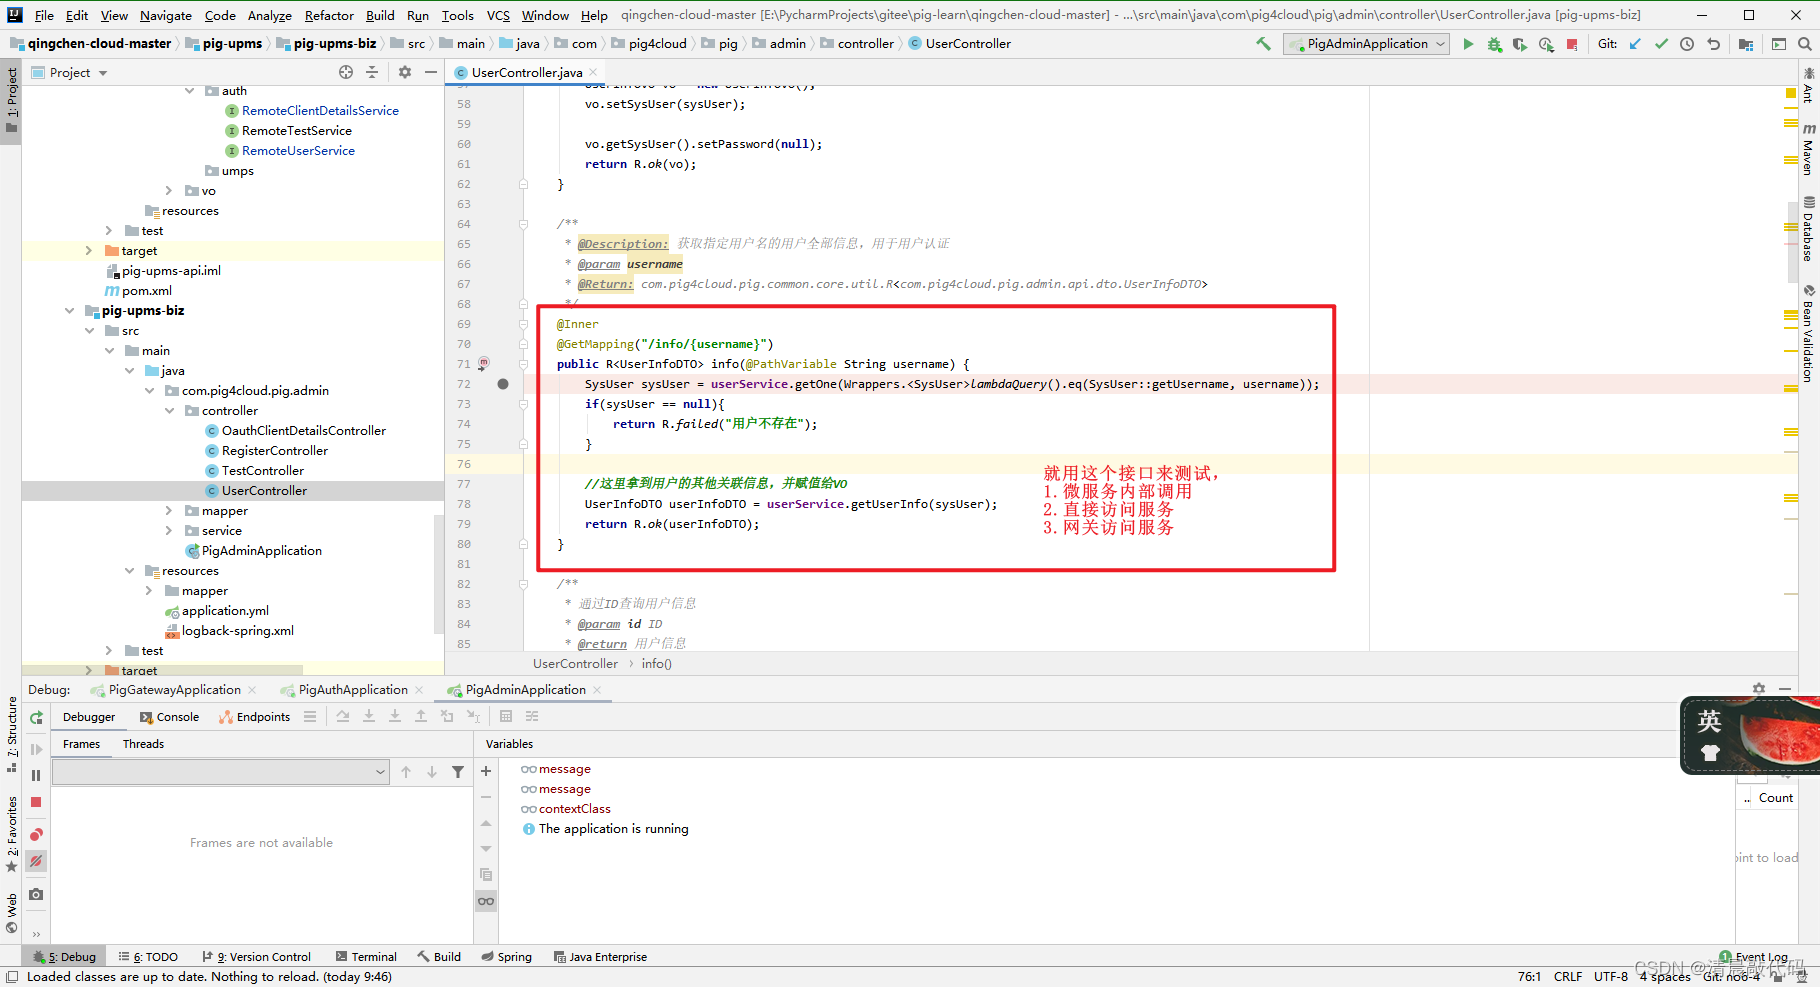Open Terminal tool window button
Image resolution: width=1820 pixels, height=987 pixels.
click(366, 957)
